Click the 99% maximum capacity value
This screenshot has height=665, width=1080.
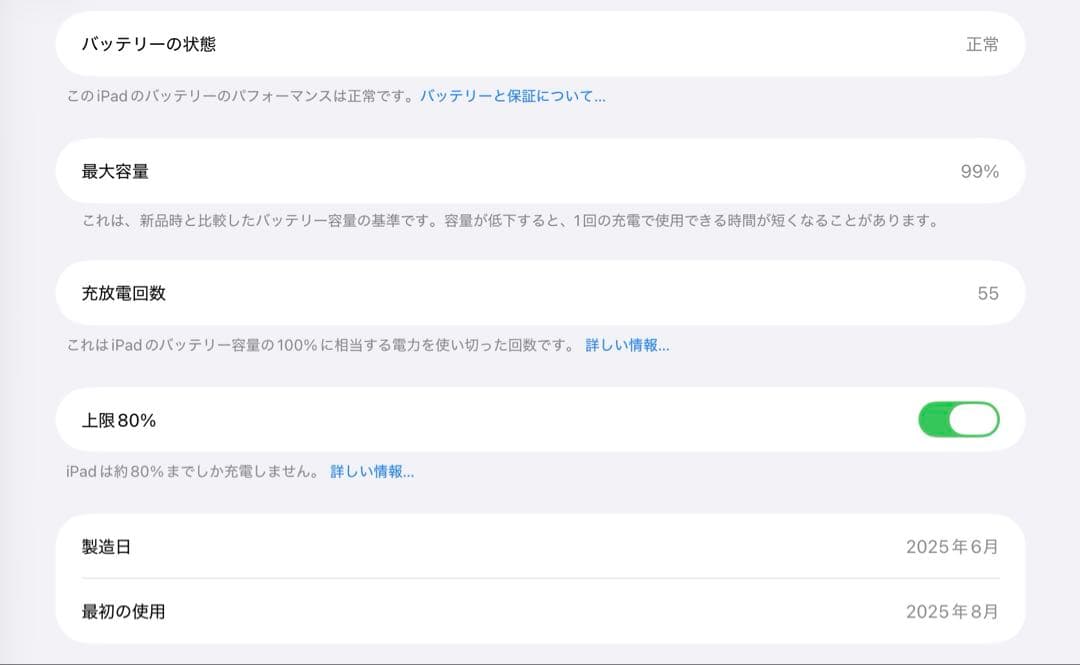[x=979, y=171]
